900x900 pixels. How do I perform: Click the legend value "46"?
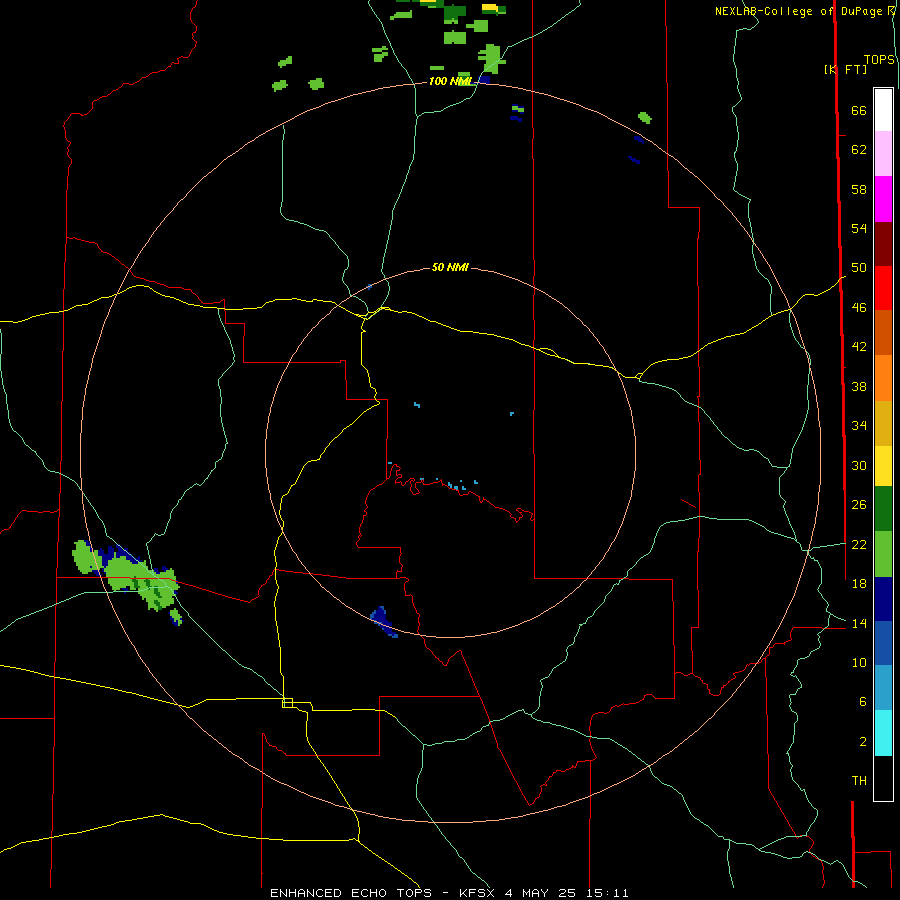pos(859,308)
